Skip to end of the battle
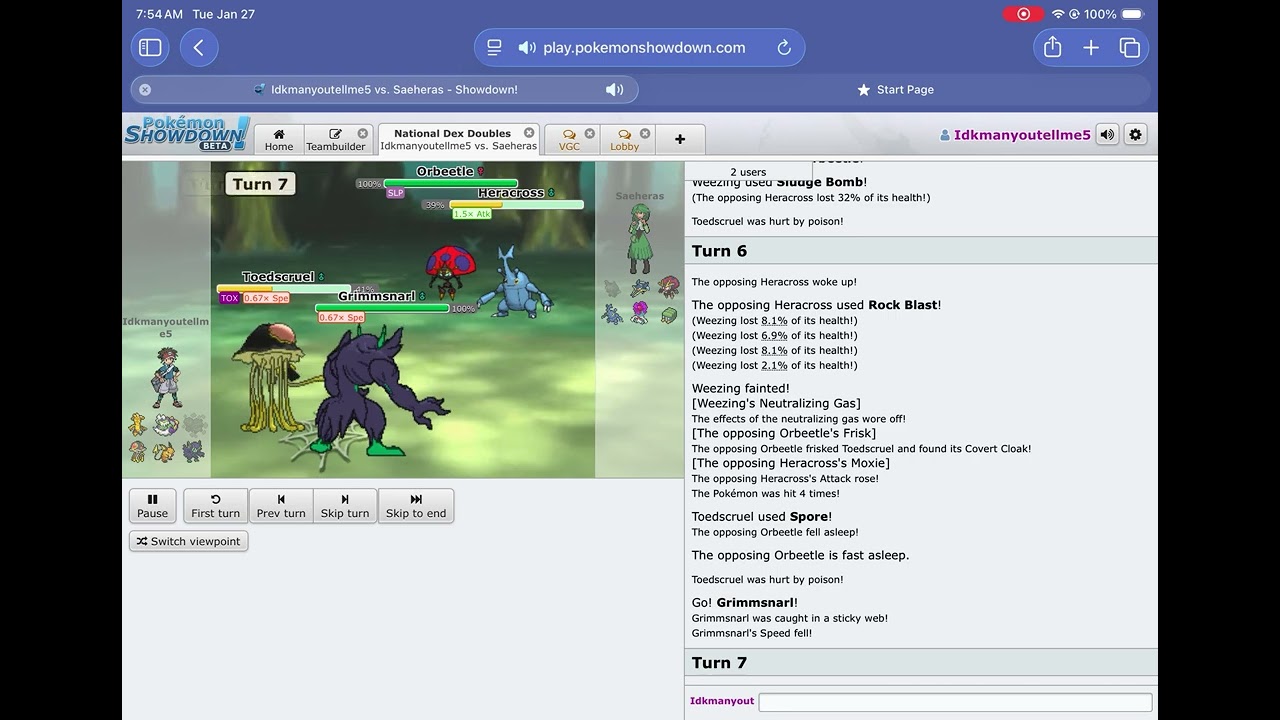This screenshot has width=1280, height=720. point(416,505)
